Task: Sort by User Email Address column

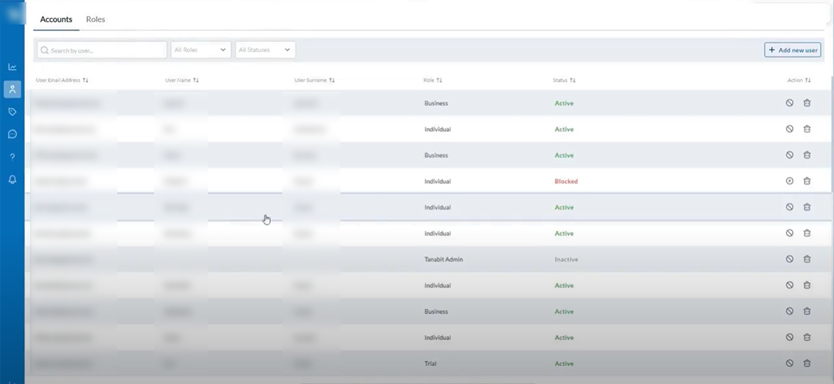Action: [62, 80]
